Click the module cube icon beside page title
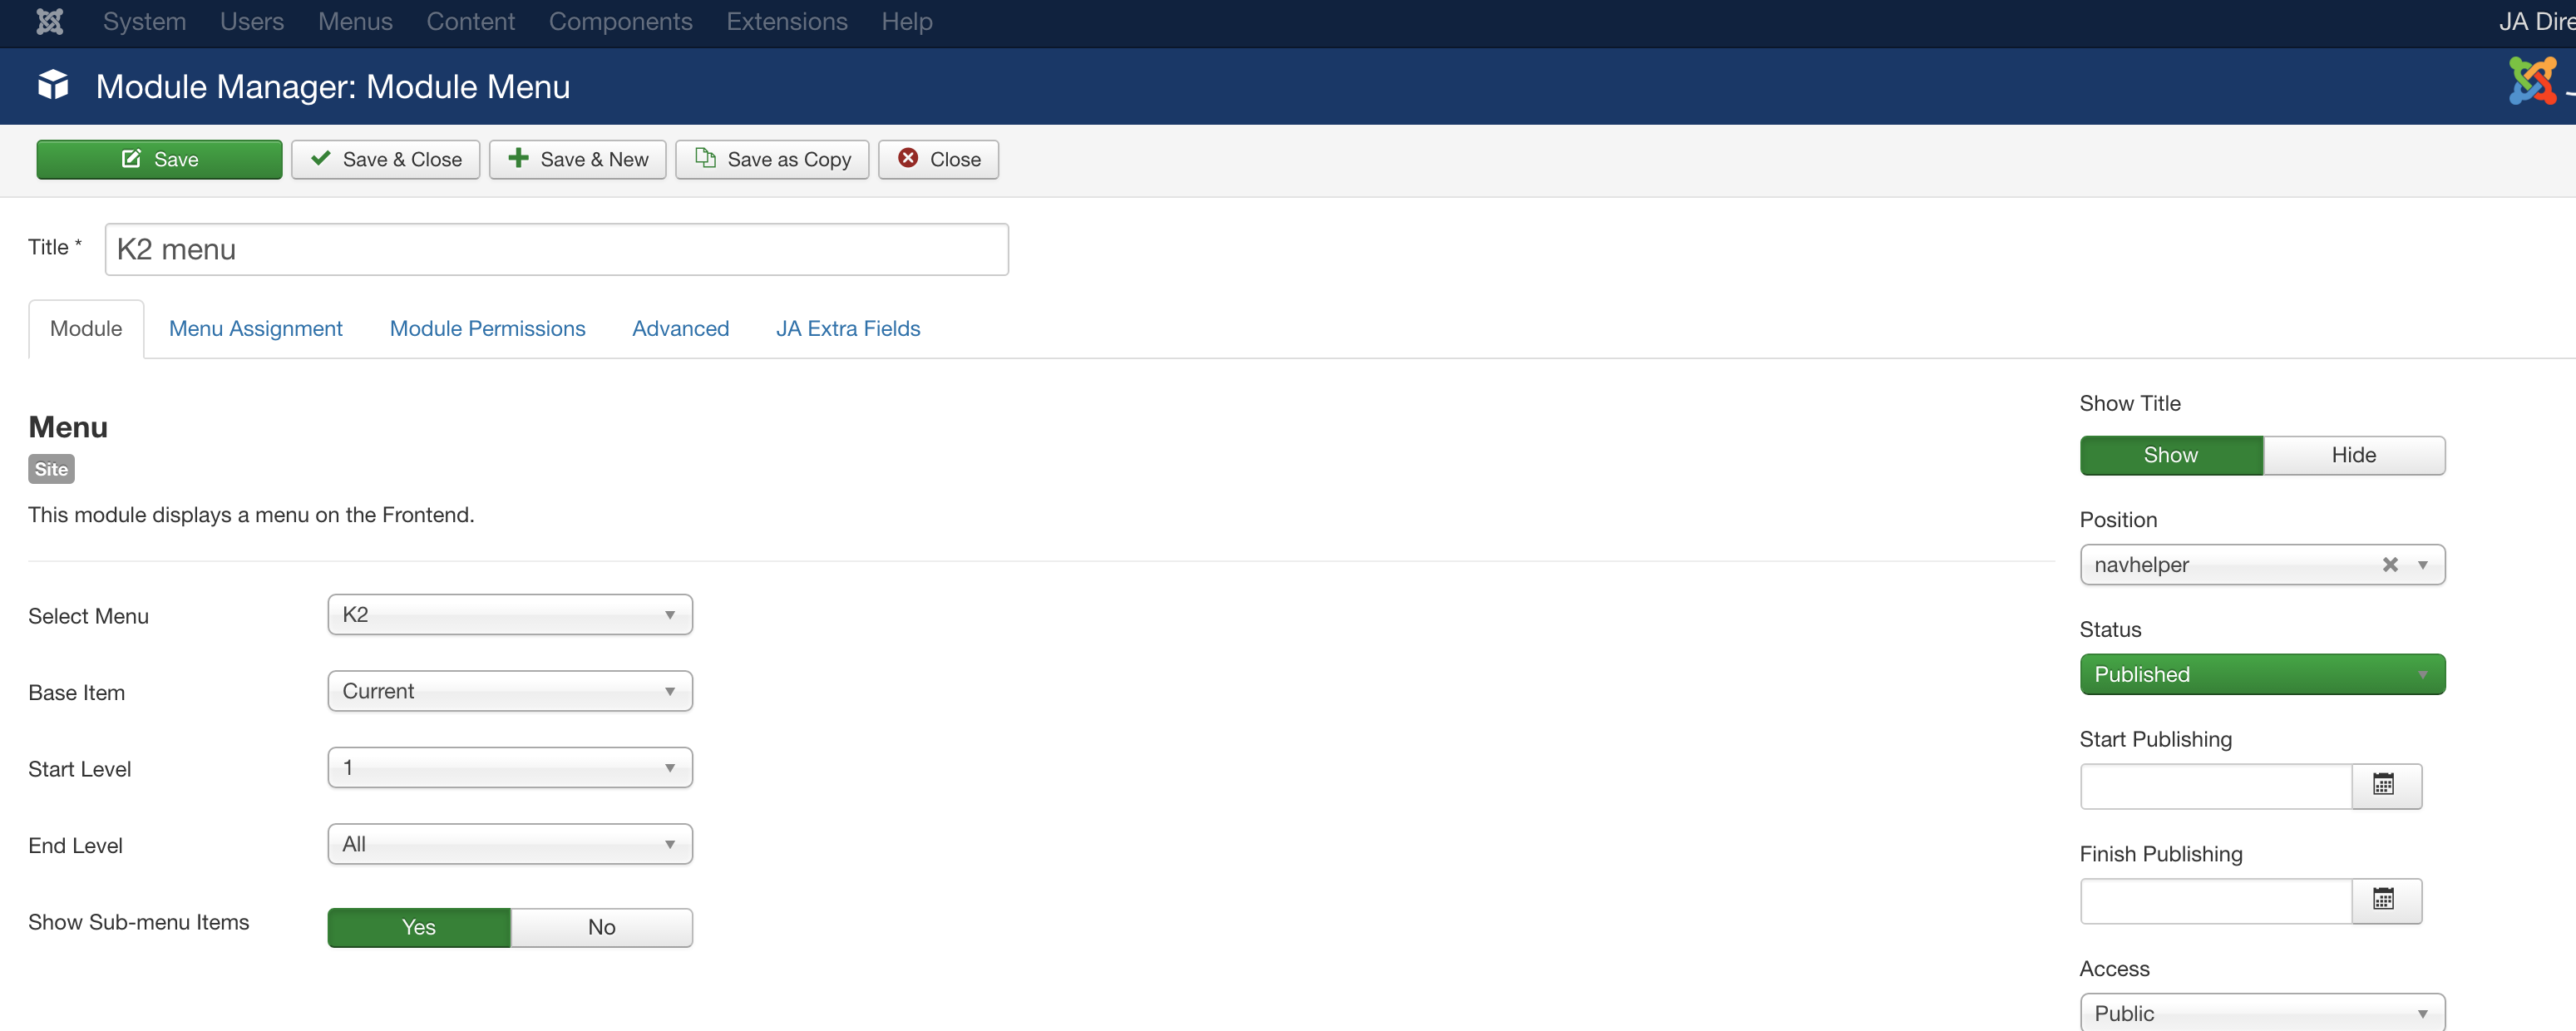2576x1031 pixels. point(53,86)
